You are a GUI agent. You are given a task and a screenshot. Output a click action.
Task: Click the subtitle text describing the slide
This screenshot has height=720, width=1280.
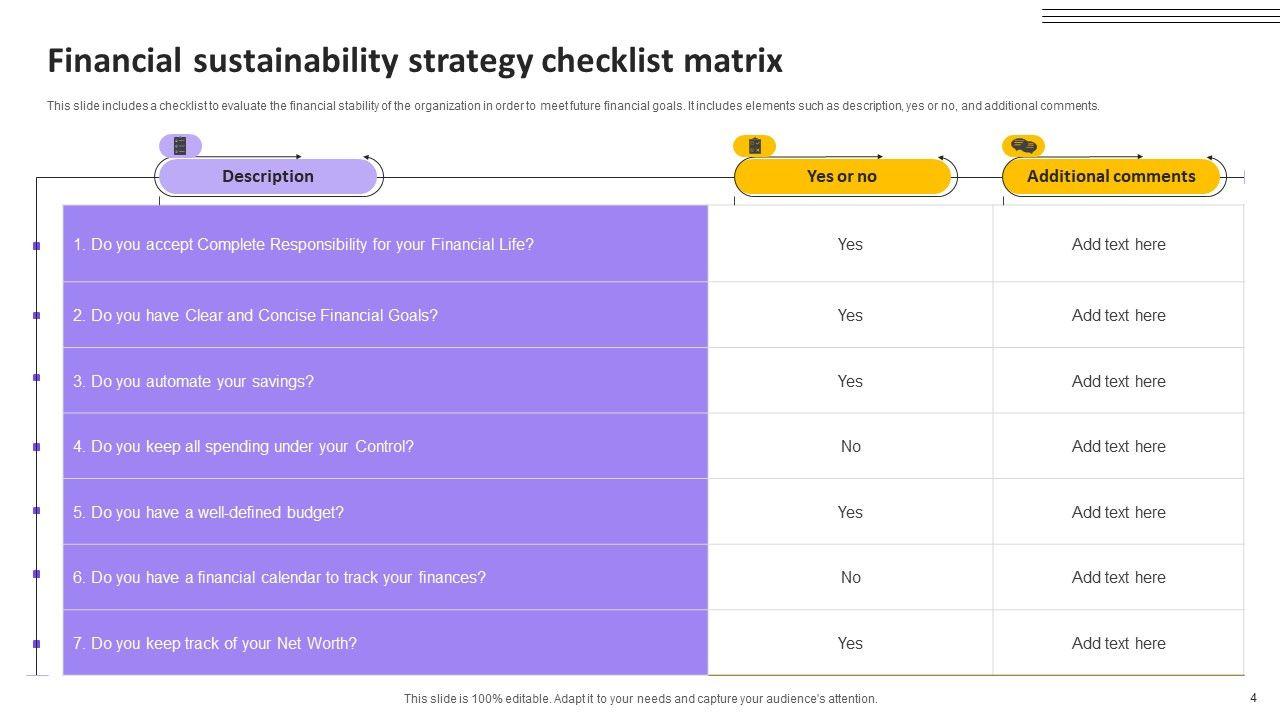573,106
